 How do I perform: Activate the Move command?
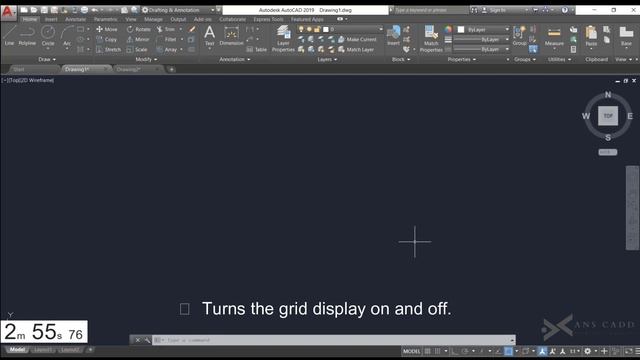coord(107,29)
